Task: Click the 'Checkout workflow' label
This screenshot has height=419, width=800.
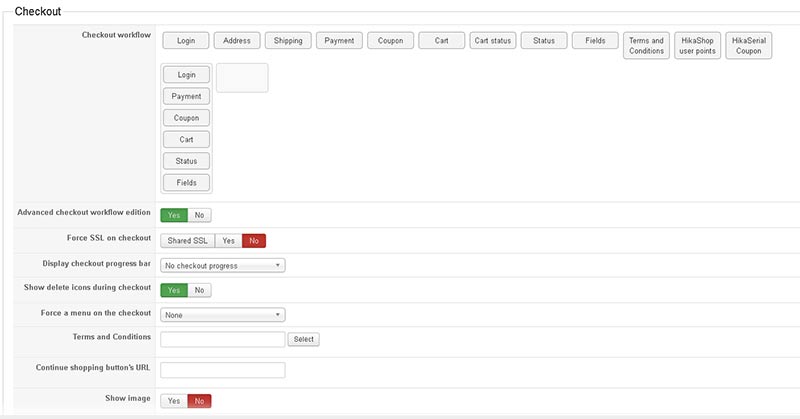Action: tap(116, 35)
